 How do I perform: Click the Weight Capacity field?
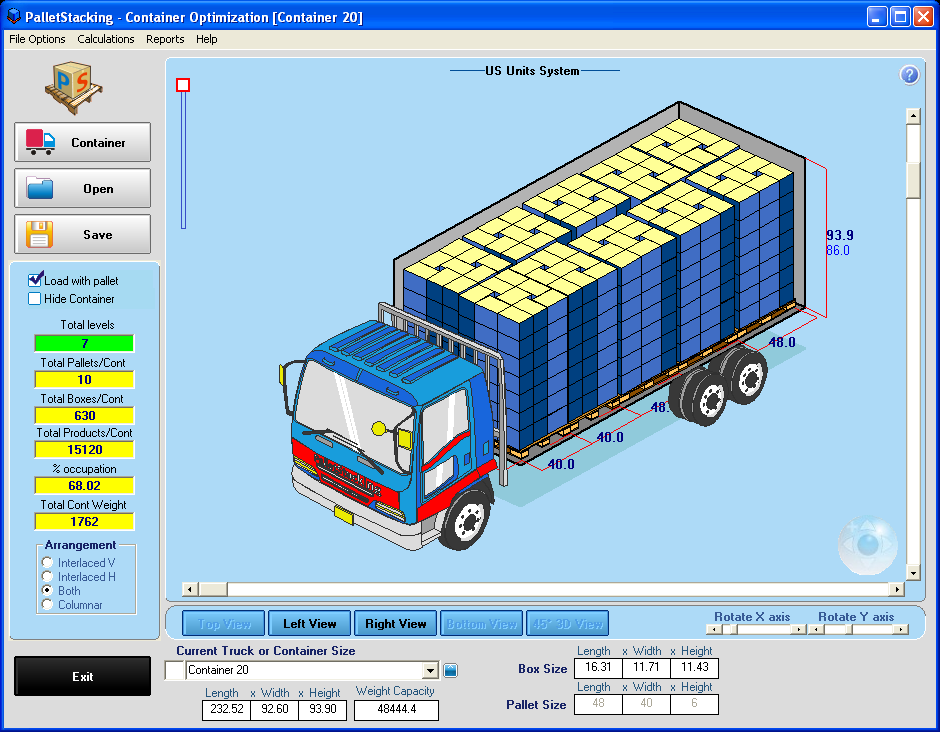point(396,710)
